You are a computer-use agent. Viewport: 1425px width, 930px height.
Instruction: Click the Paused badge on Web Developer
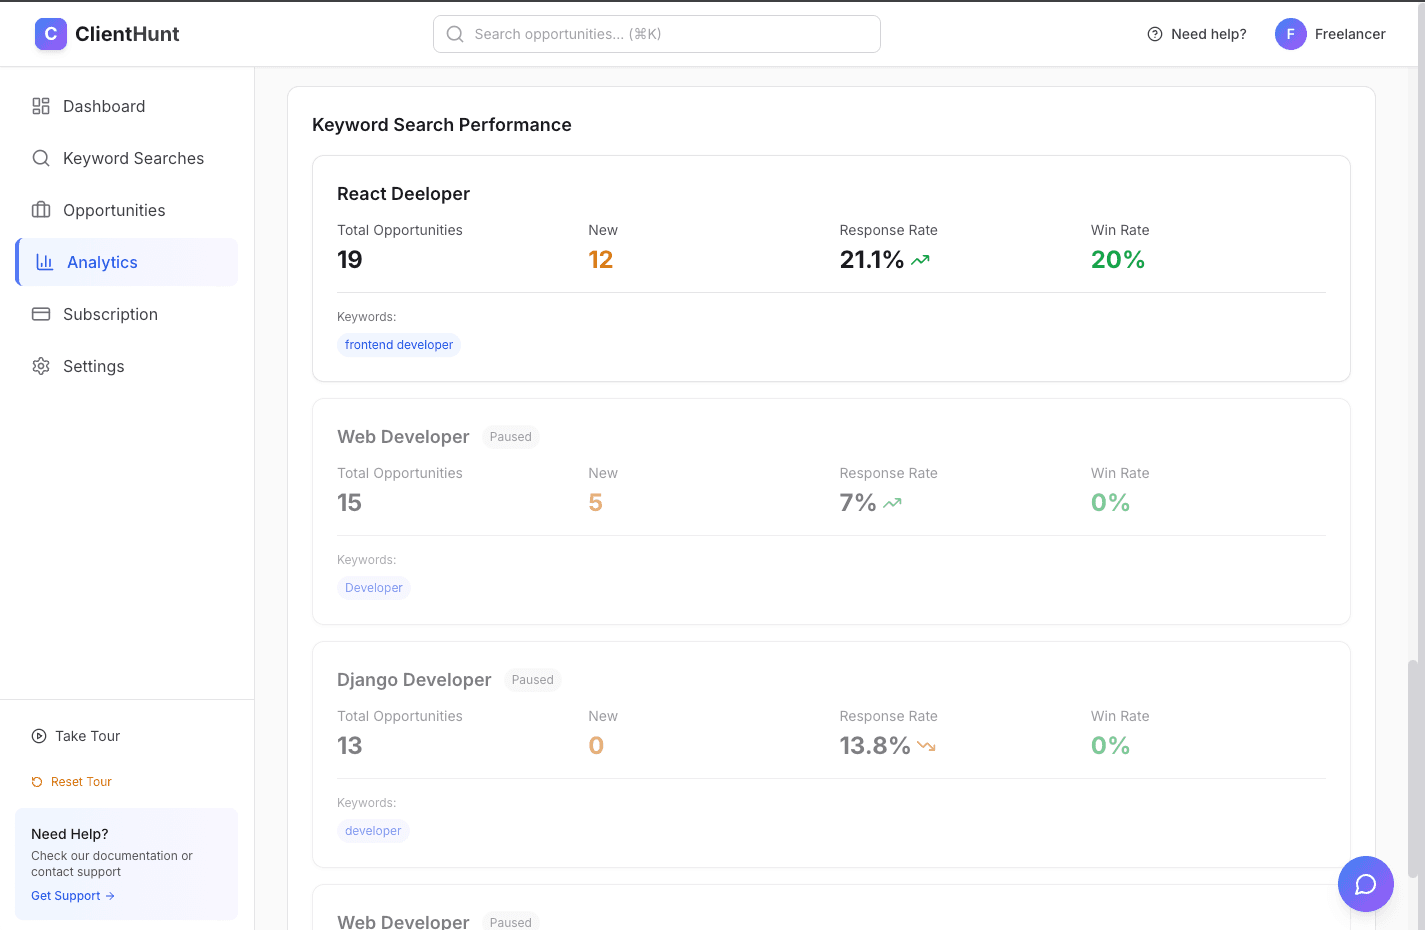[x=510, y=437]
